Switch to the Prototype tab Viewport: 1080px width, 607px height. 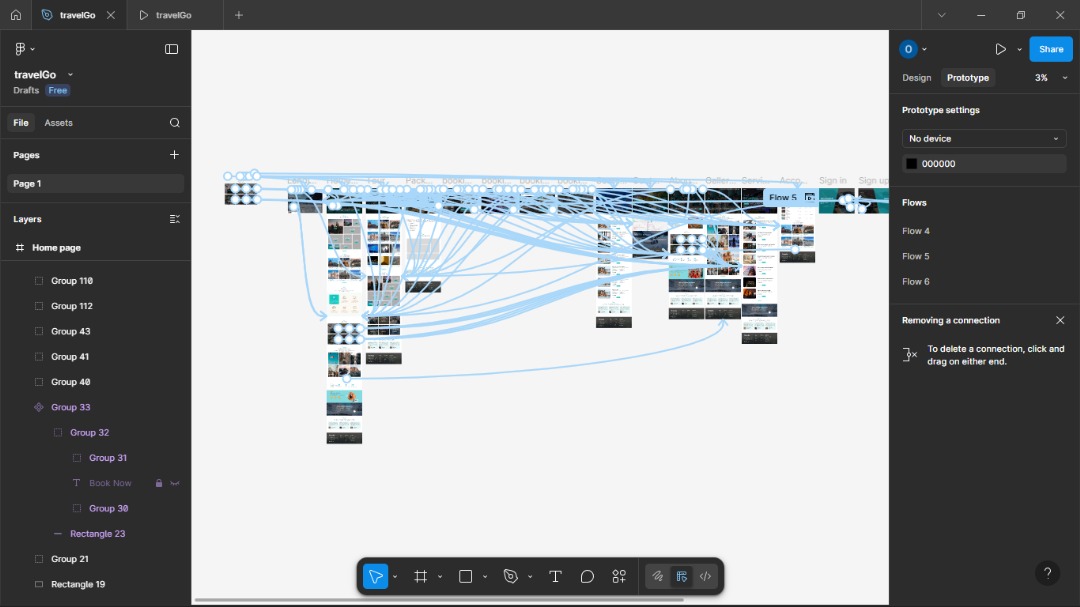pos(968,78)
